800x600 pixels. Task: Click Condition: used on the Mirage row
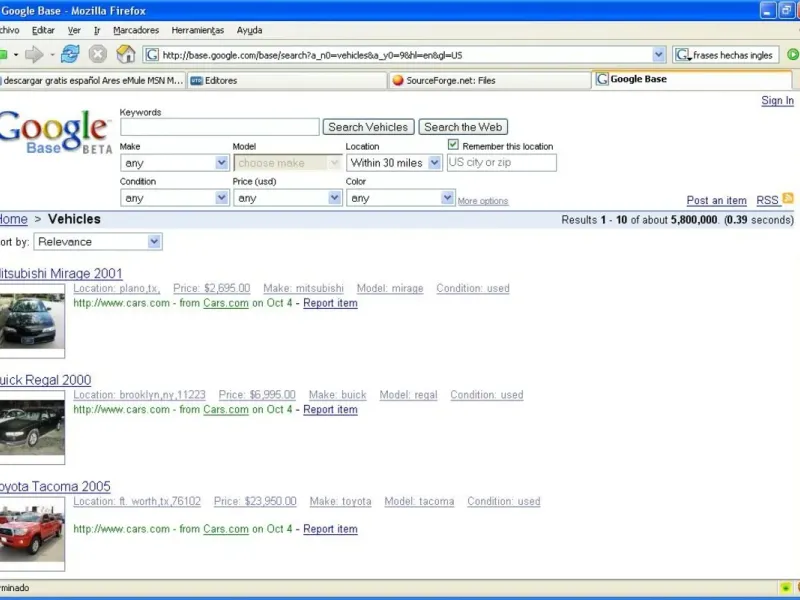(x=473, y=288)
